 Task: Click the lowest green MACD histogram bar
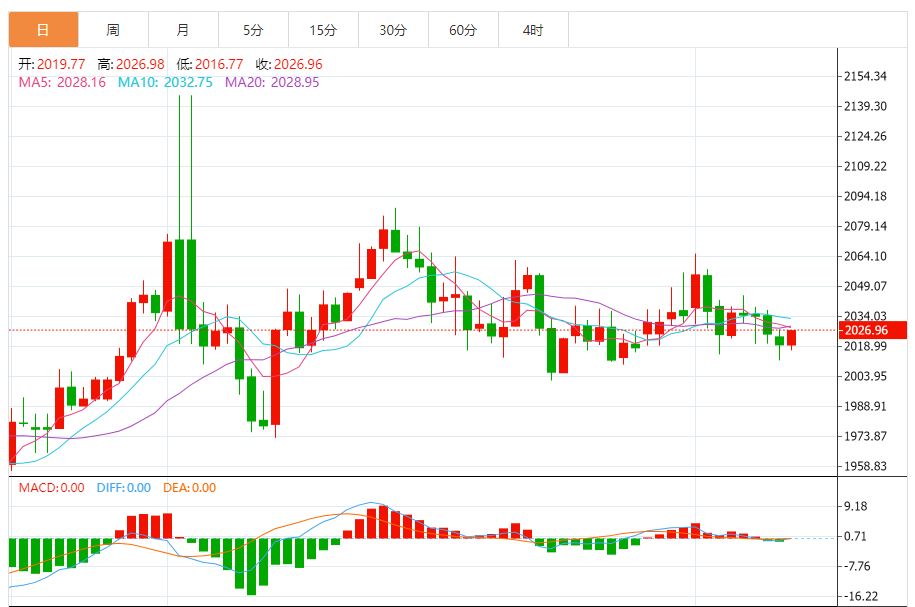tap(252, 566)
